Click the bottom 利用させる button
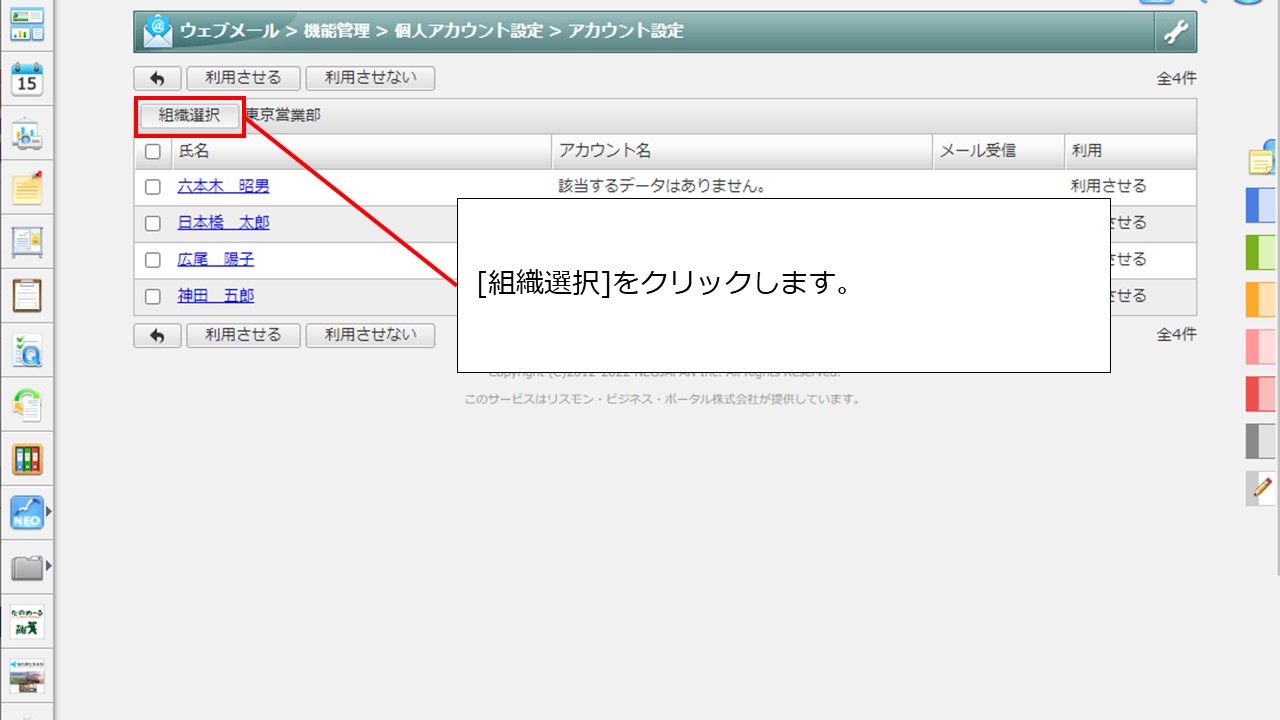The image size is (1280, 720). pos(243,335)
